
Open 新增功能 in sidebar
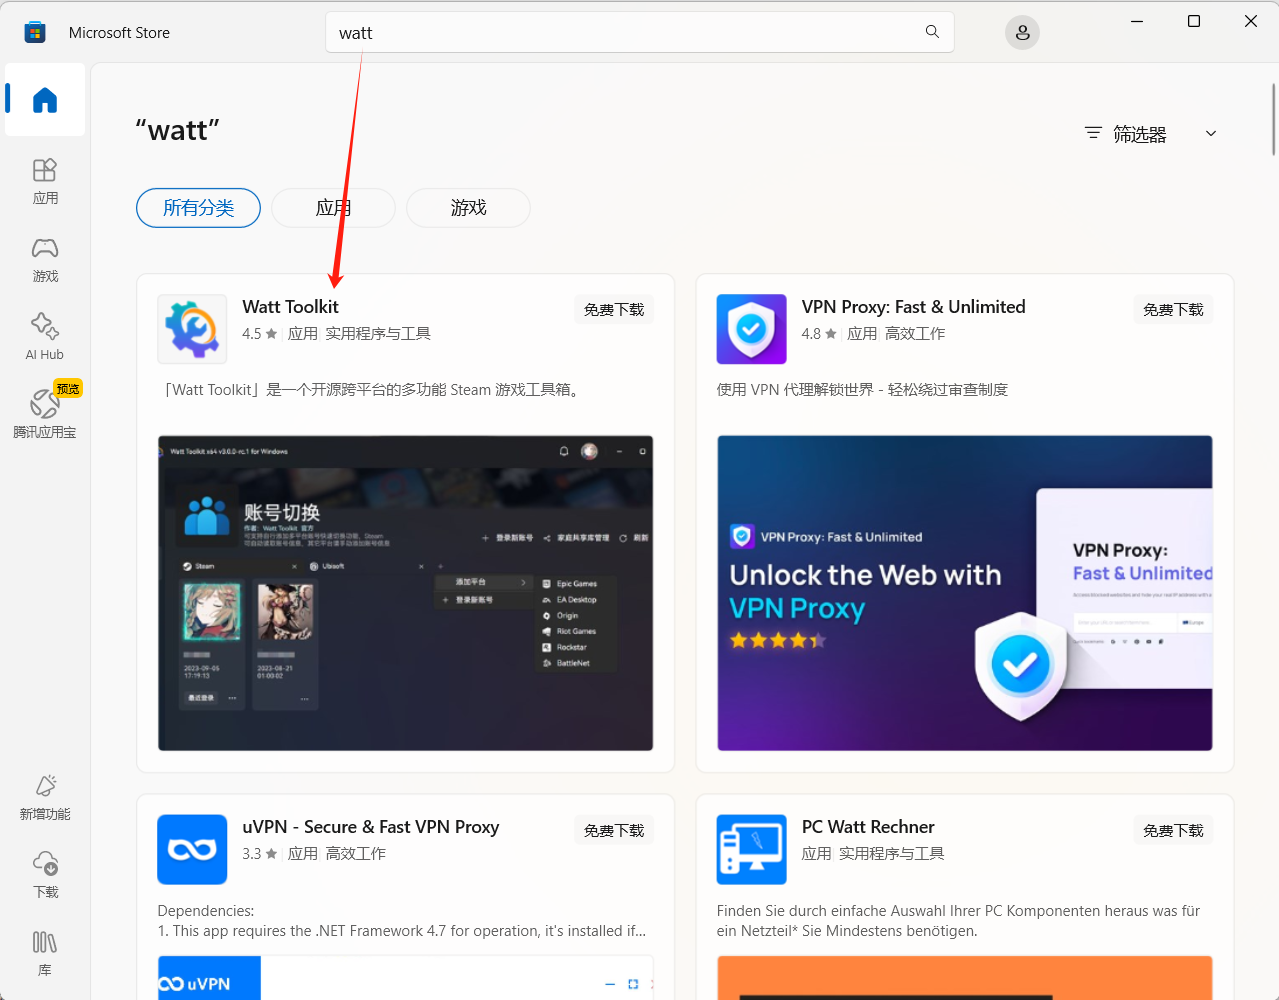[x=45, y=797]
